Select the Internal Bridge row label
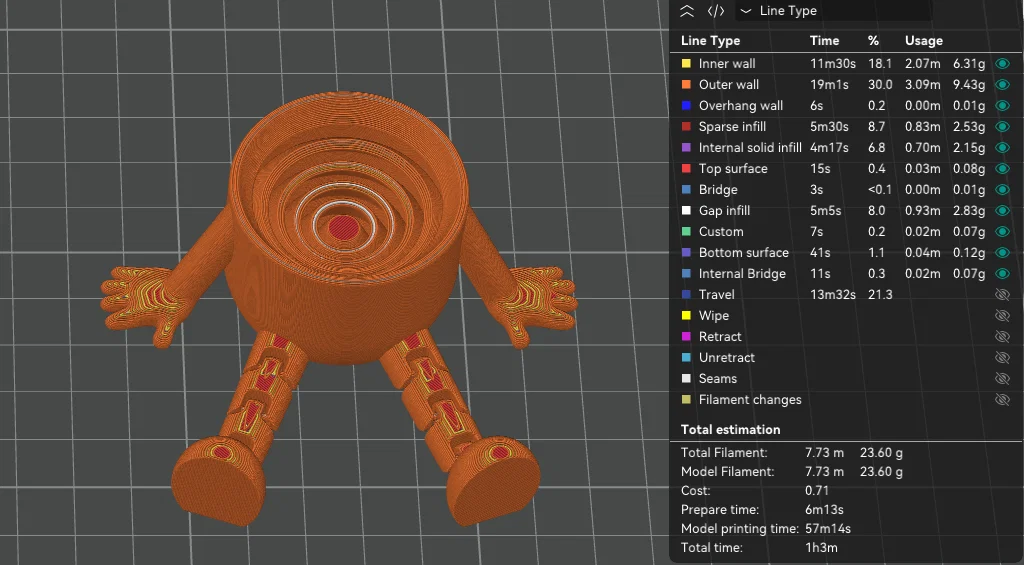The image size is (1024, 565). coord(742,273)
